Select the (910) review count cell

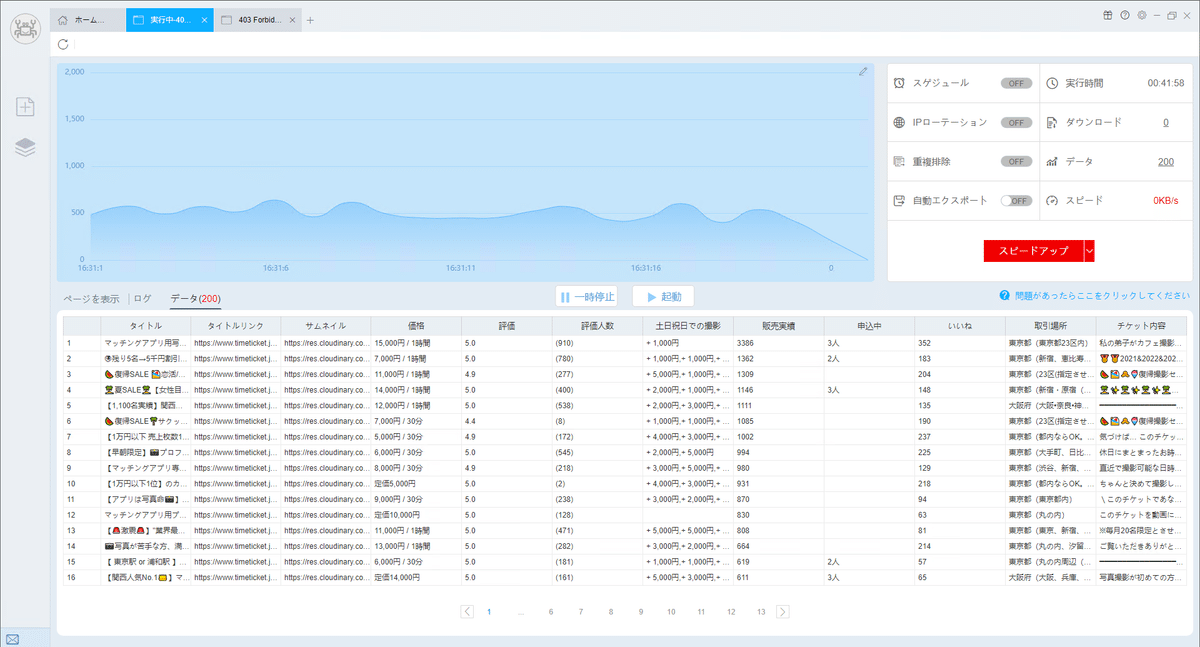pos(597,343)
